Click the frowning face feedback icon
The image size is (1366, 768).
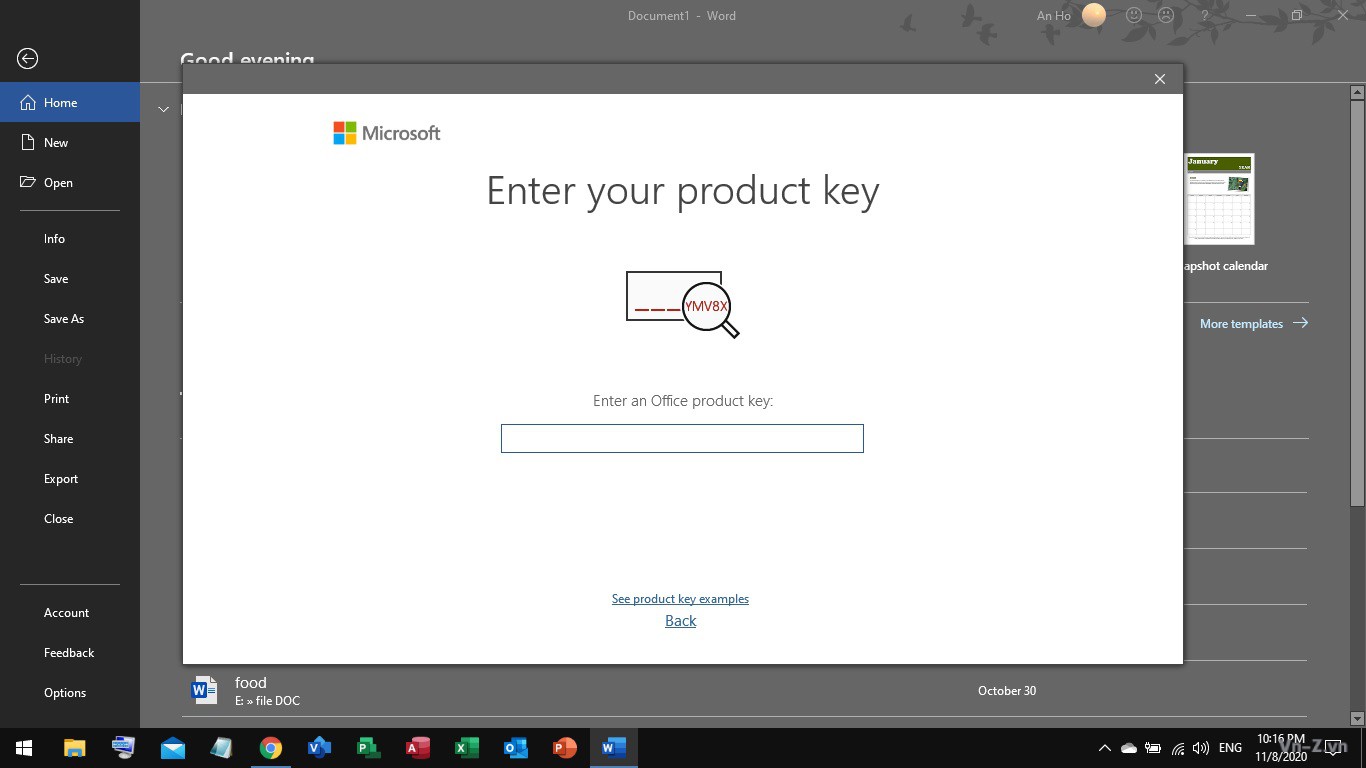click(1165, 15)
